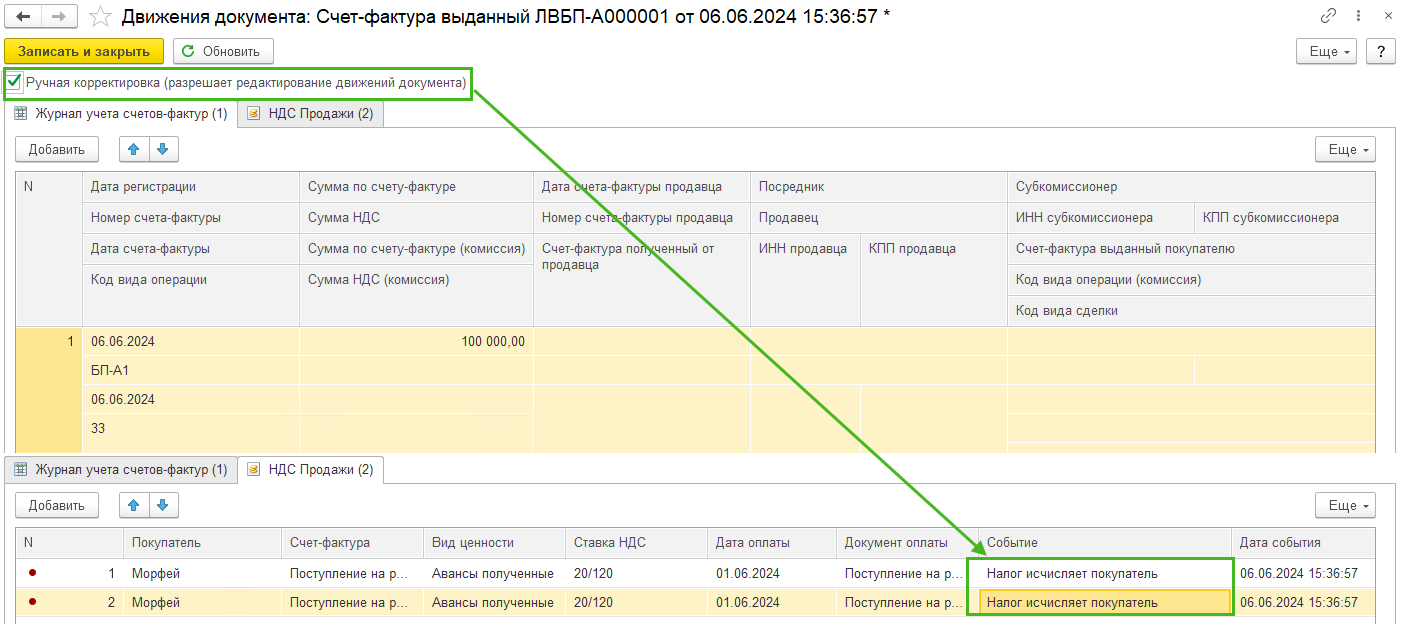This screenshot has width=1409, height=624.
Task: Click the Субкомиссионер column header
Action: tap(1191, 186)
